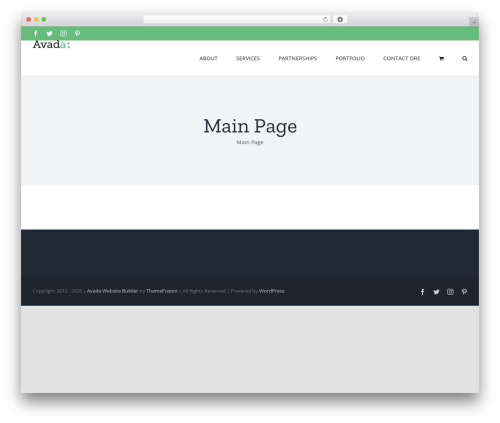
Task: Click the round browser icon next to the address bar
Action: (x=340, y=19)
